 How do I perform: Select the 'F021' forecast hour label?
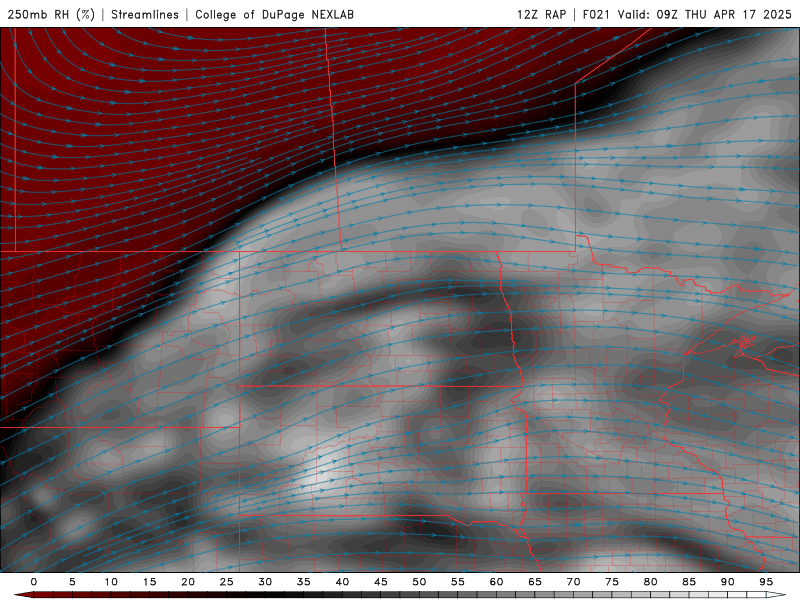pos(596,14)
